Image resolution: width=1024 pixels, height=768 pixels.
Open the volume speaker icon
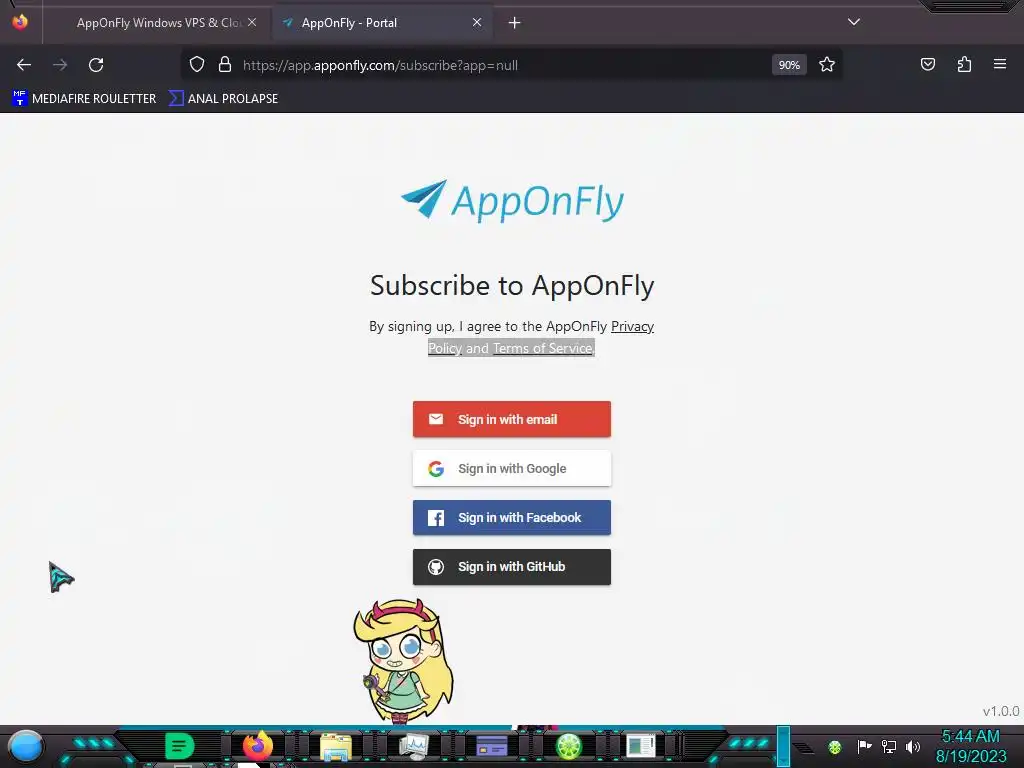(913, 746)
